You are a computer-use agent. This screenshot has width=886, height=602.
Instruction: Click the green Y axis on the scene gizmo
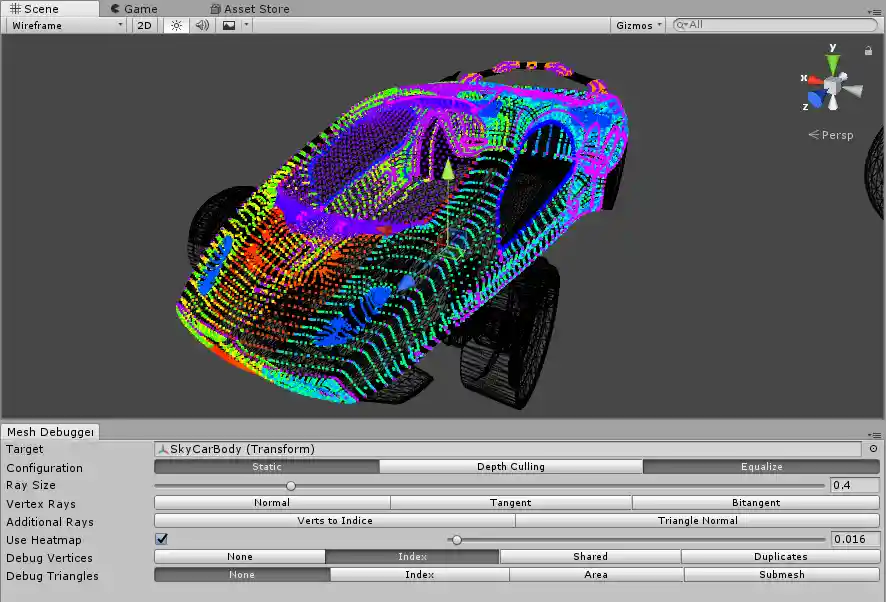(833, 62)
